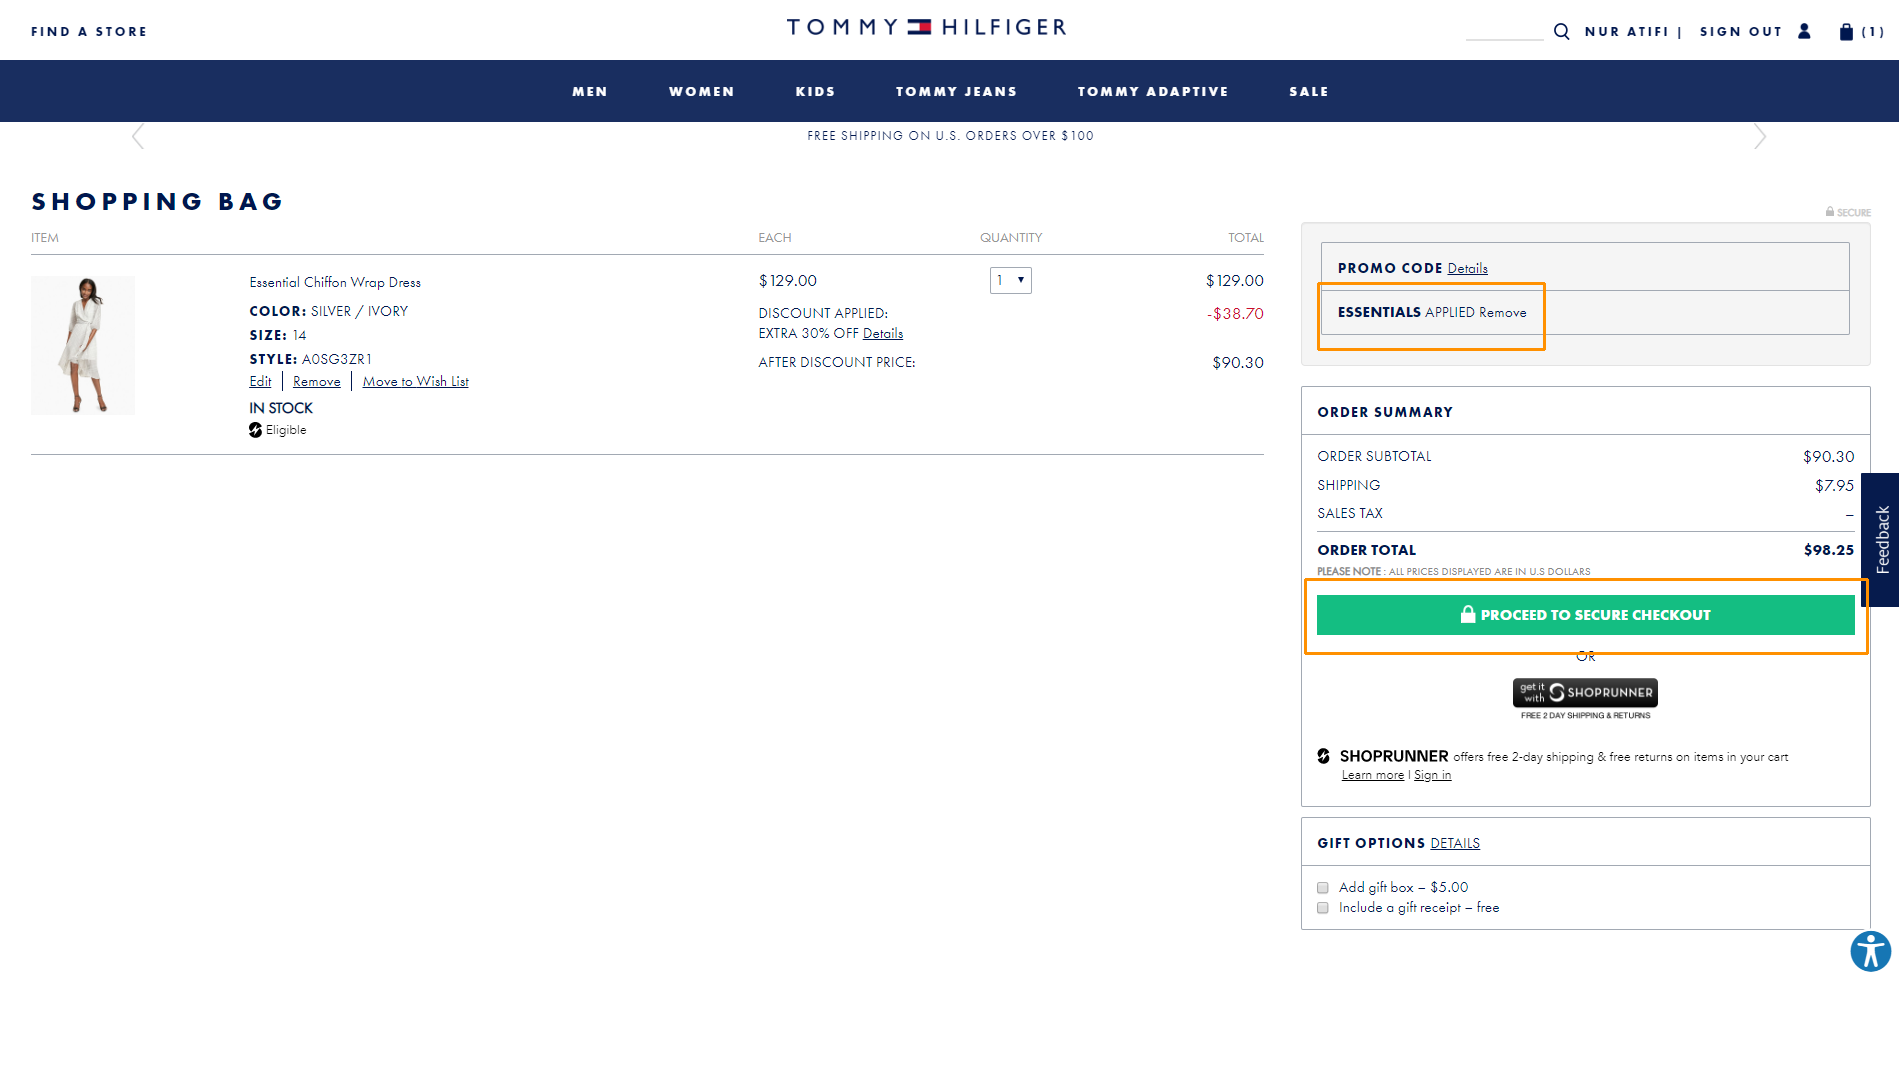Remove the dress from the bag
This screenshot has height=1080, width=1899.
click(317, 382)
